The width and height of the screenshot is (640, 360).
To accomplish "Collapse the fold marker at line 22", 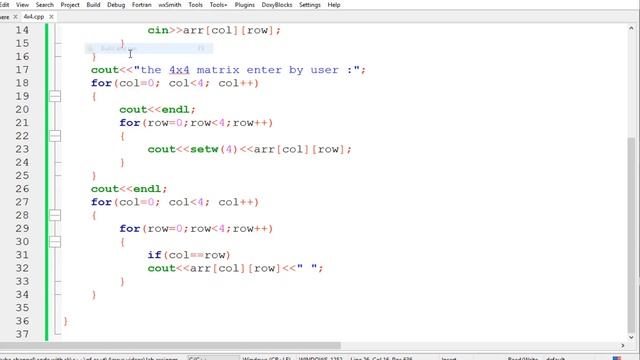I will [55, 136].
